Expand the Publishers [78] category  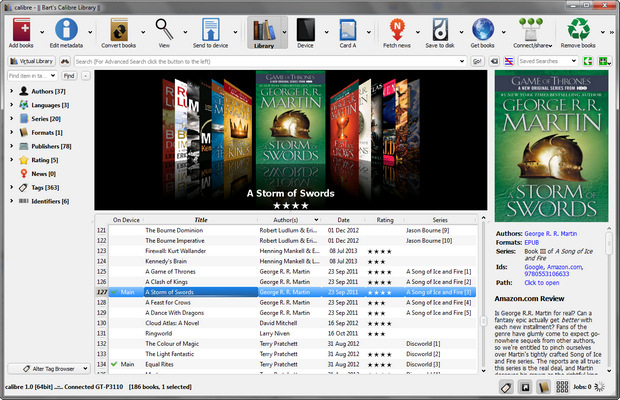[11, 146]
